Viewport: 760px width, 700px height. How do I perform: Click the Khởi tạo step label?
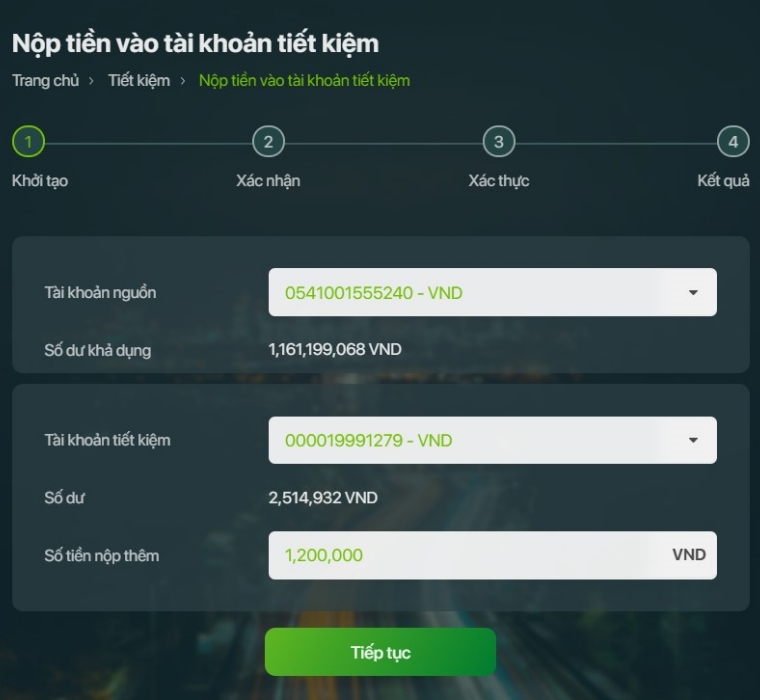click(x=40, y=181)
